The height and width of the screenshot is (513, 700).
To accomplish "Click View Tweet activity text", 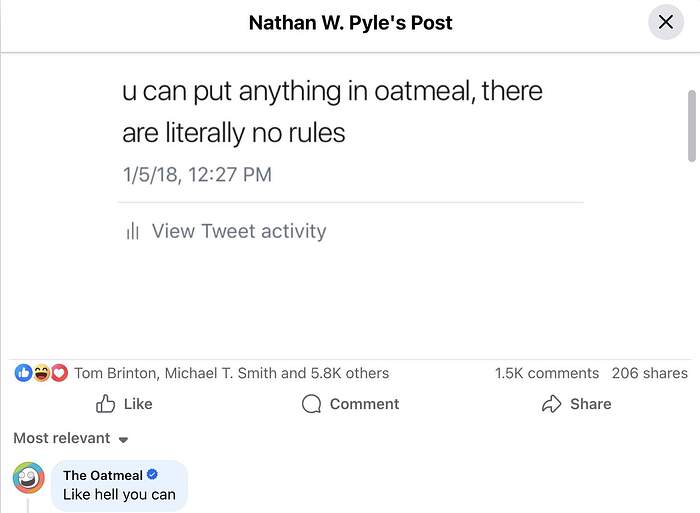I will 239,231.
